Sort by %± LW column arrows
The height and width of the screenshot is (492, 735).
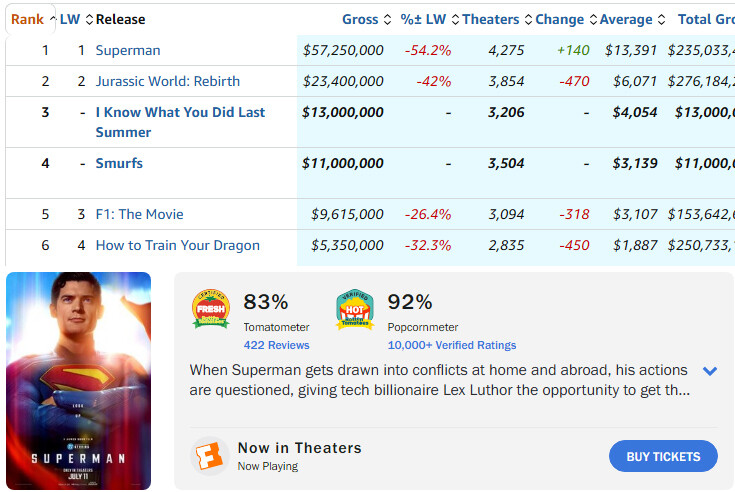click(455, 20)
